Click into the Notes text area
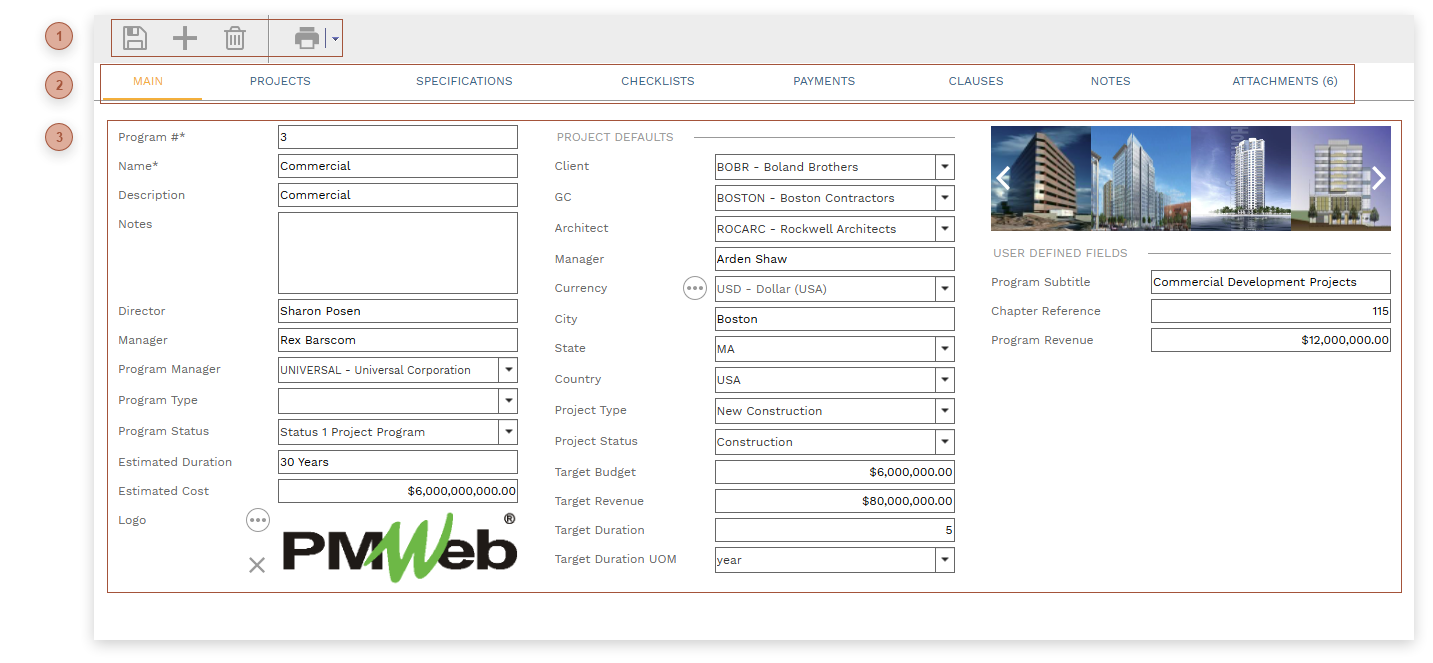The width and height of the screenshot is (1433, 663). pyautogui.click(x=397, y=253)
